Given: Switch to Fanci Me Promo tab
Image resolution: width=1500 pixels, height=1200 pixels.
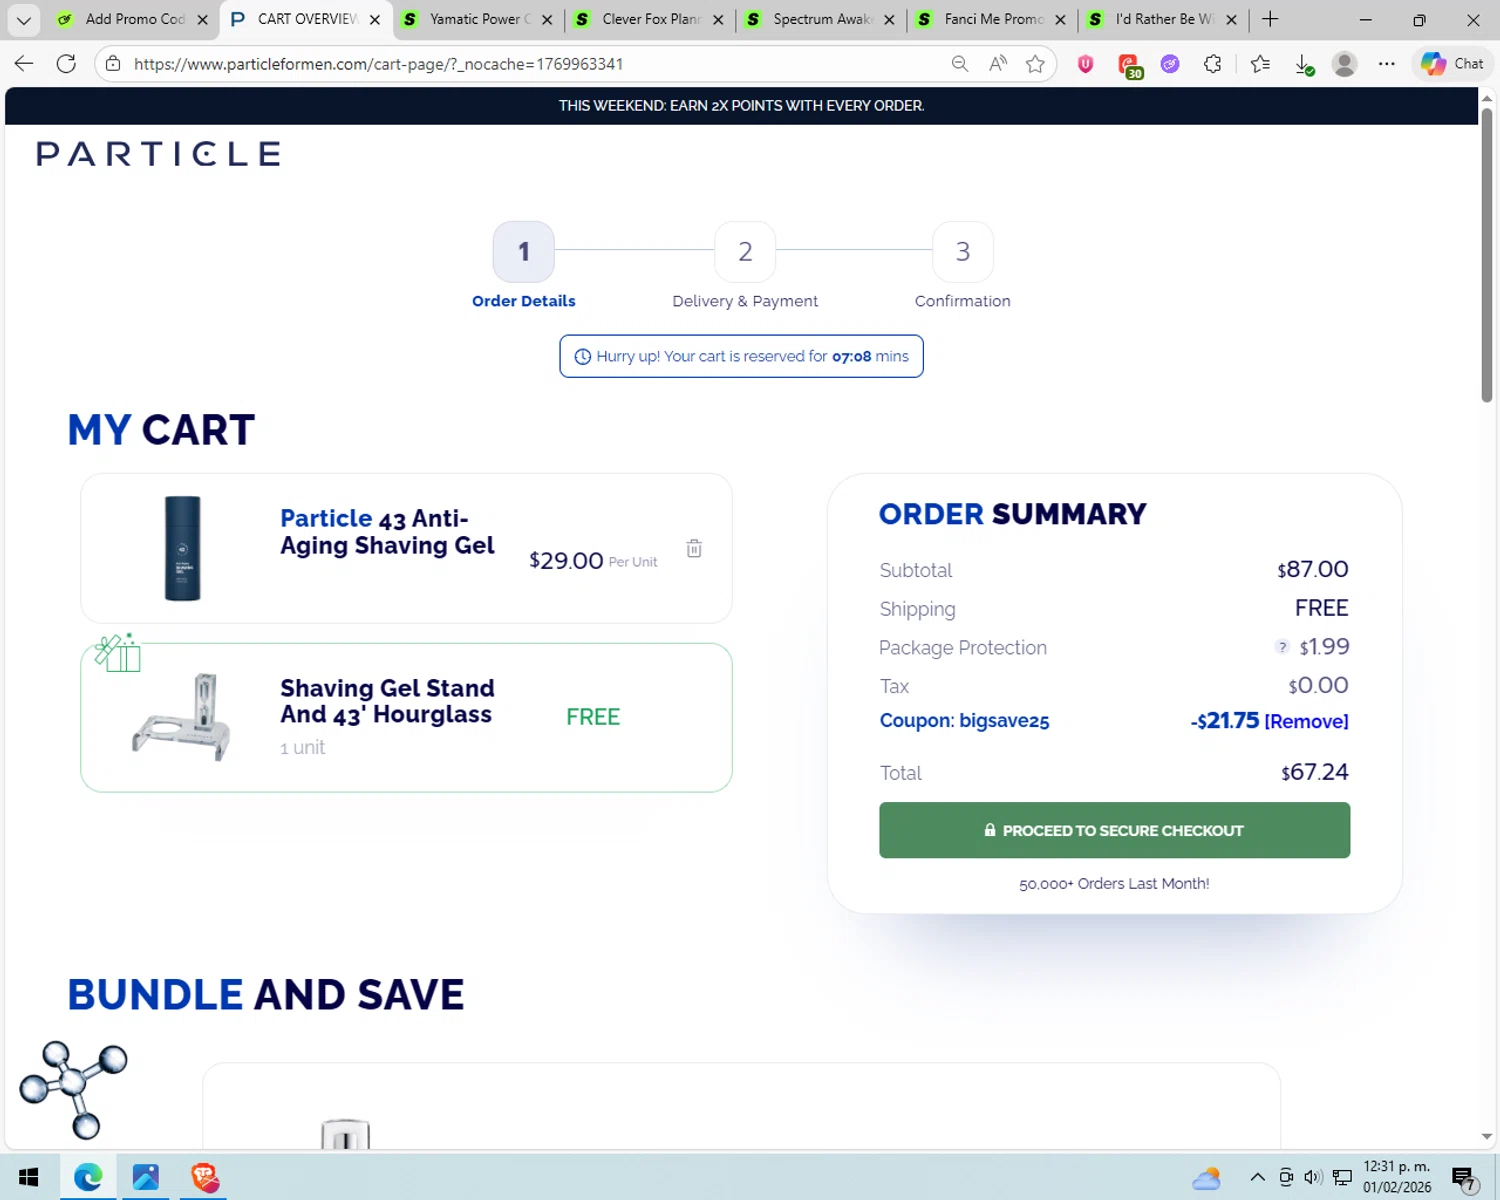Looking at the screenshot, I should click(994, 19).
